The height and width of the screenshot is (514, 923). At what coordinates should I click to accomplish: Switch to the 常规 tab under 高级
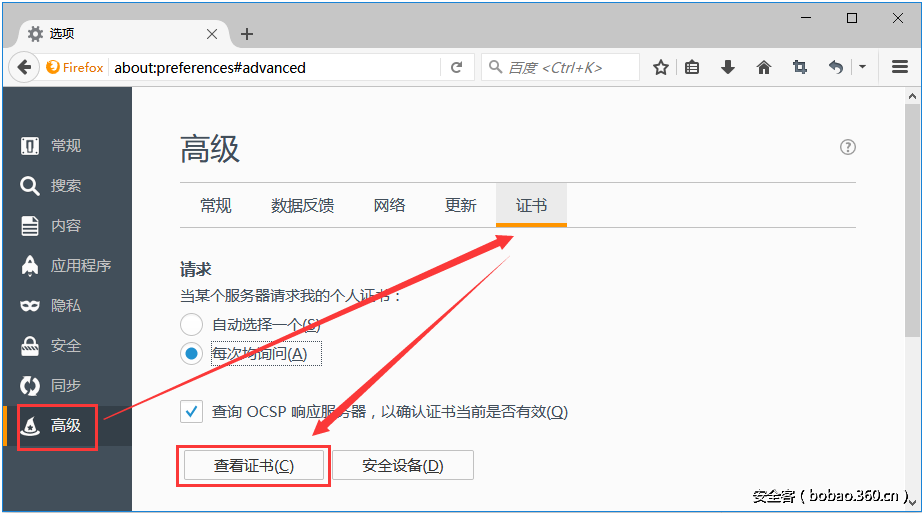coord(215,205)
